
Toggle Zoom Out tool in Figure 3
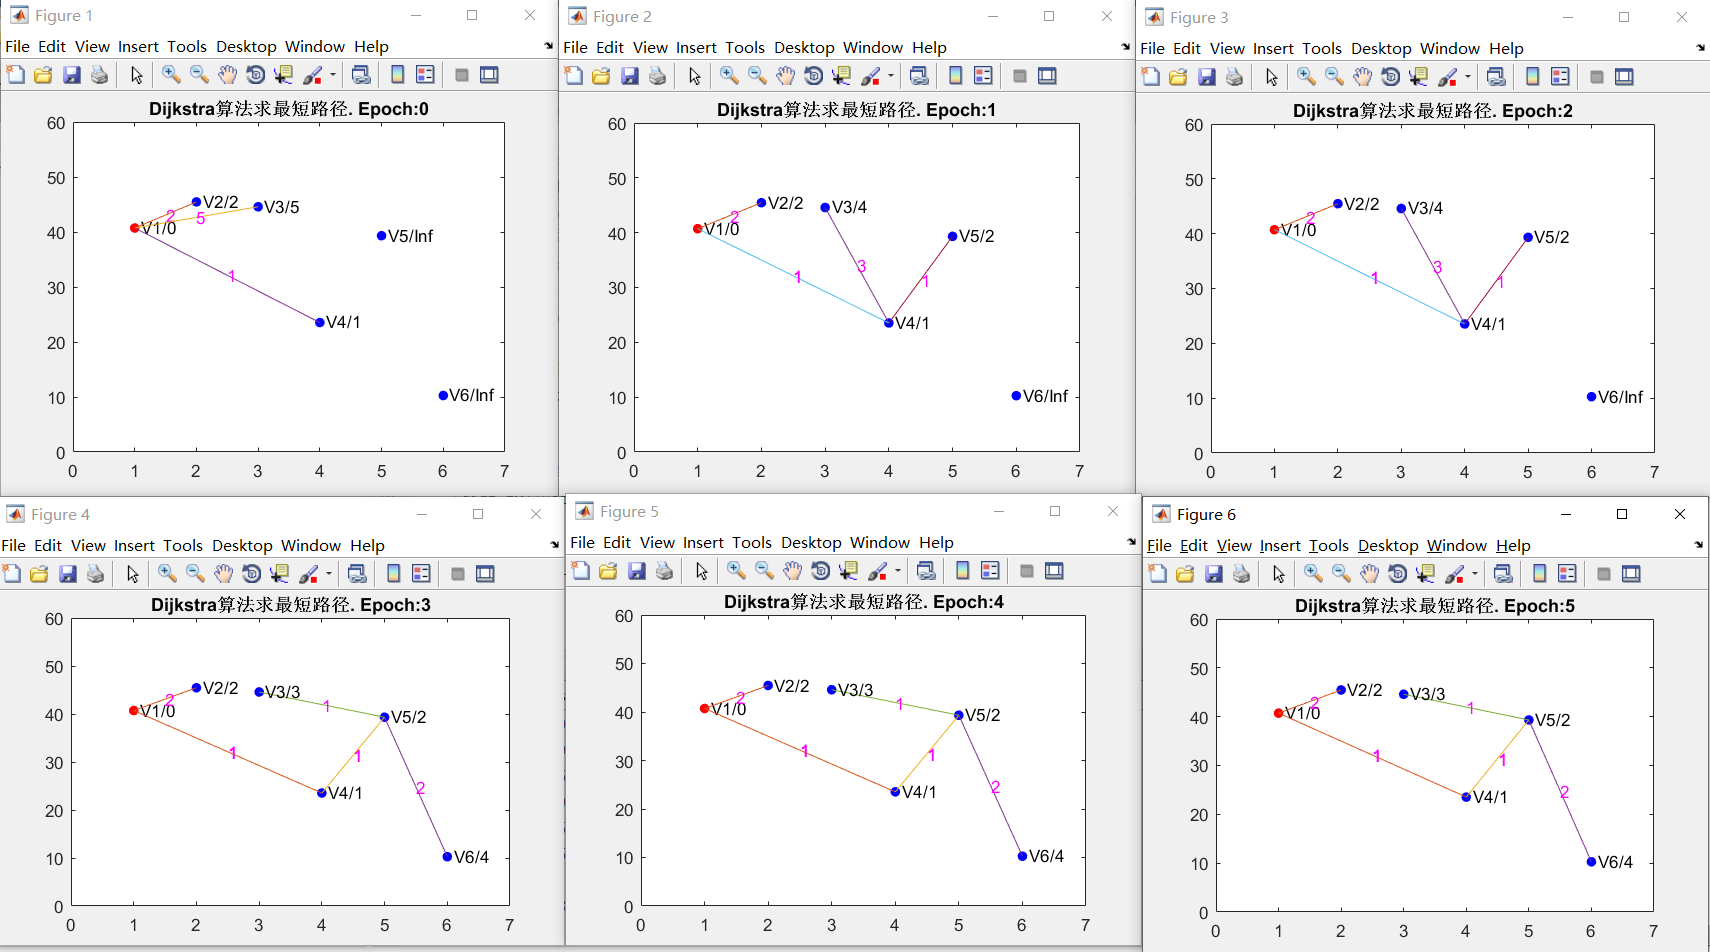click(1334, 77)
